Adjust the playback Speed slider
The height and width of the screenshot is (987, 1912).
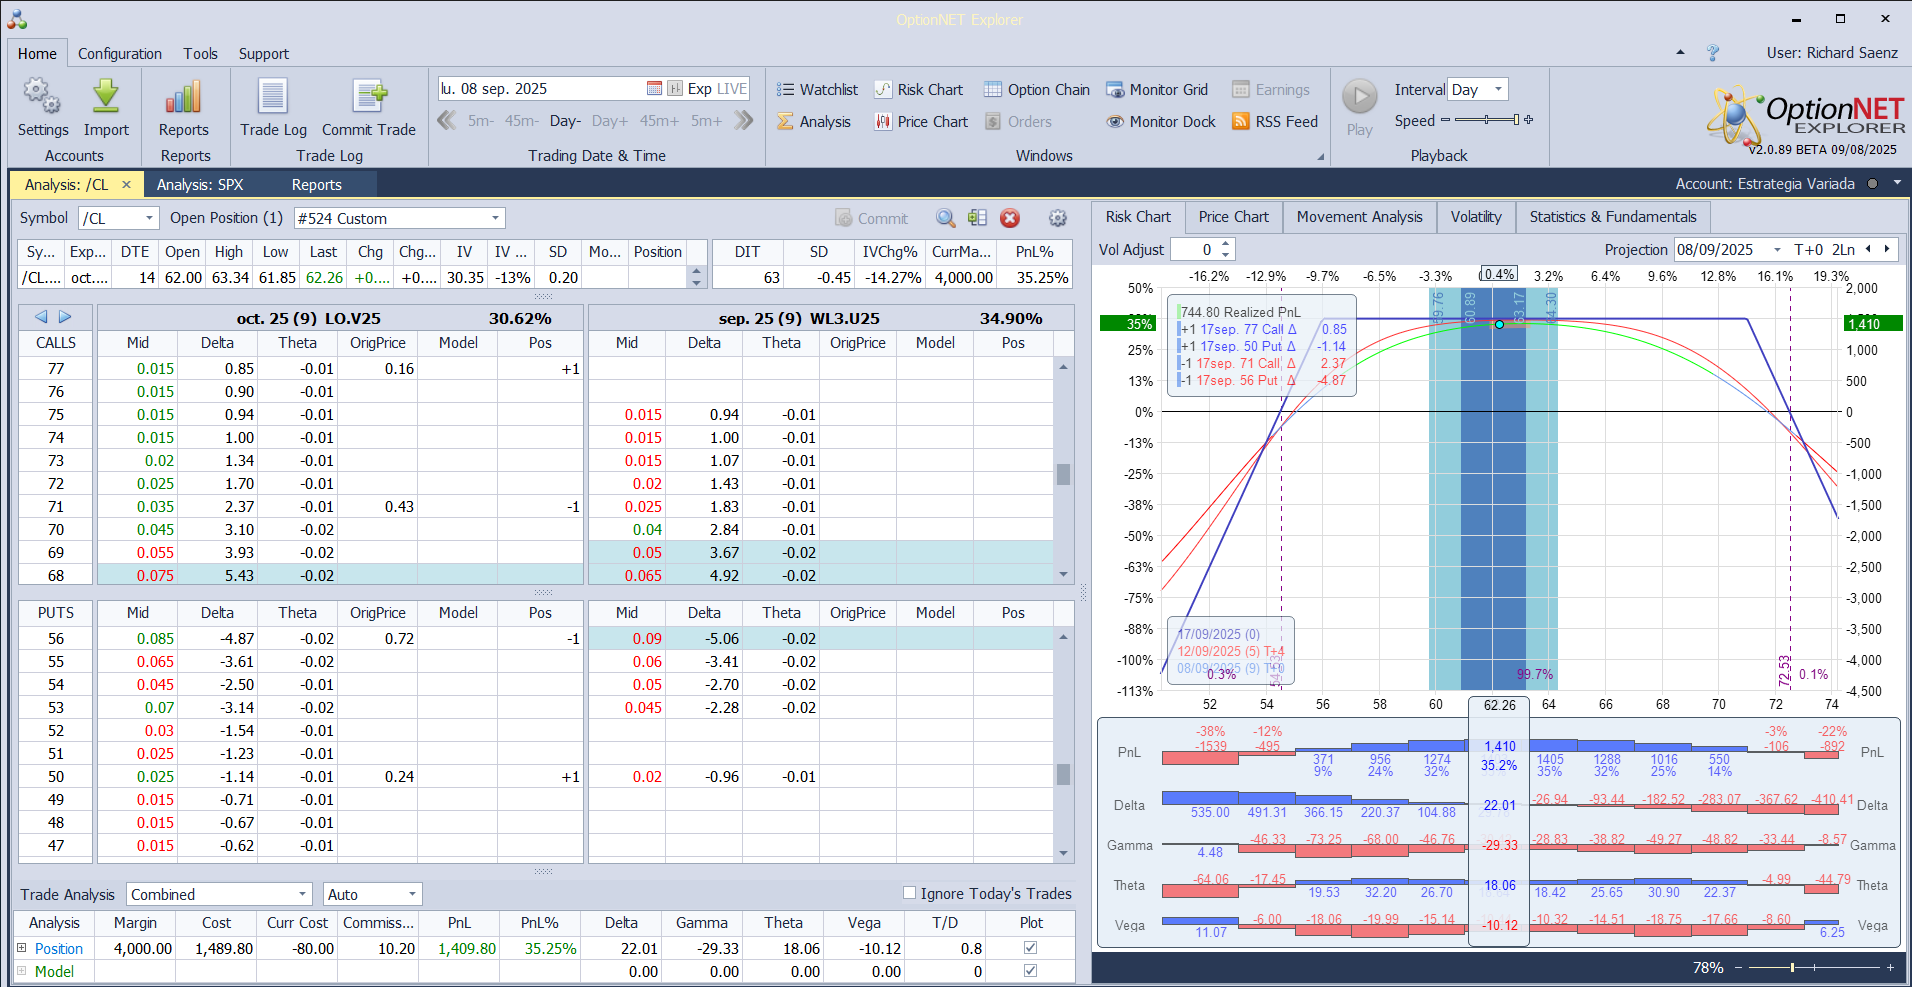pyautogui.click(x=1486, y=120)
